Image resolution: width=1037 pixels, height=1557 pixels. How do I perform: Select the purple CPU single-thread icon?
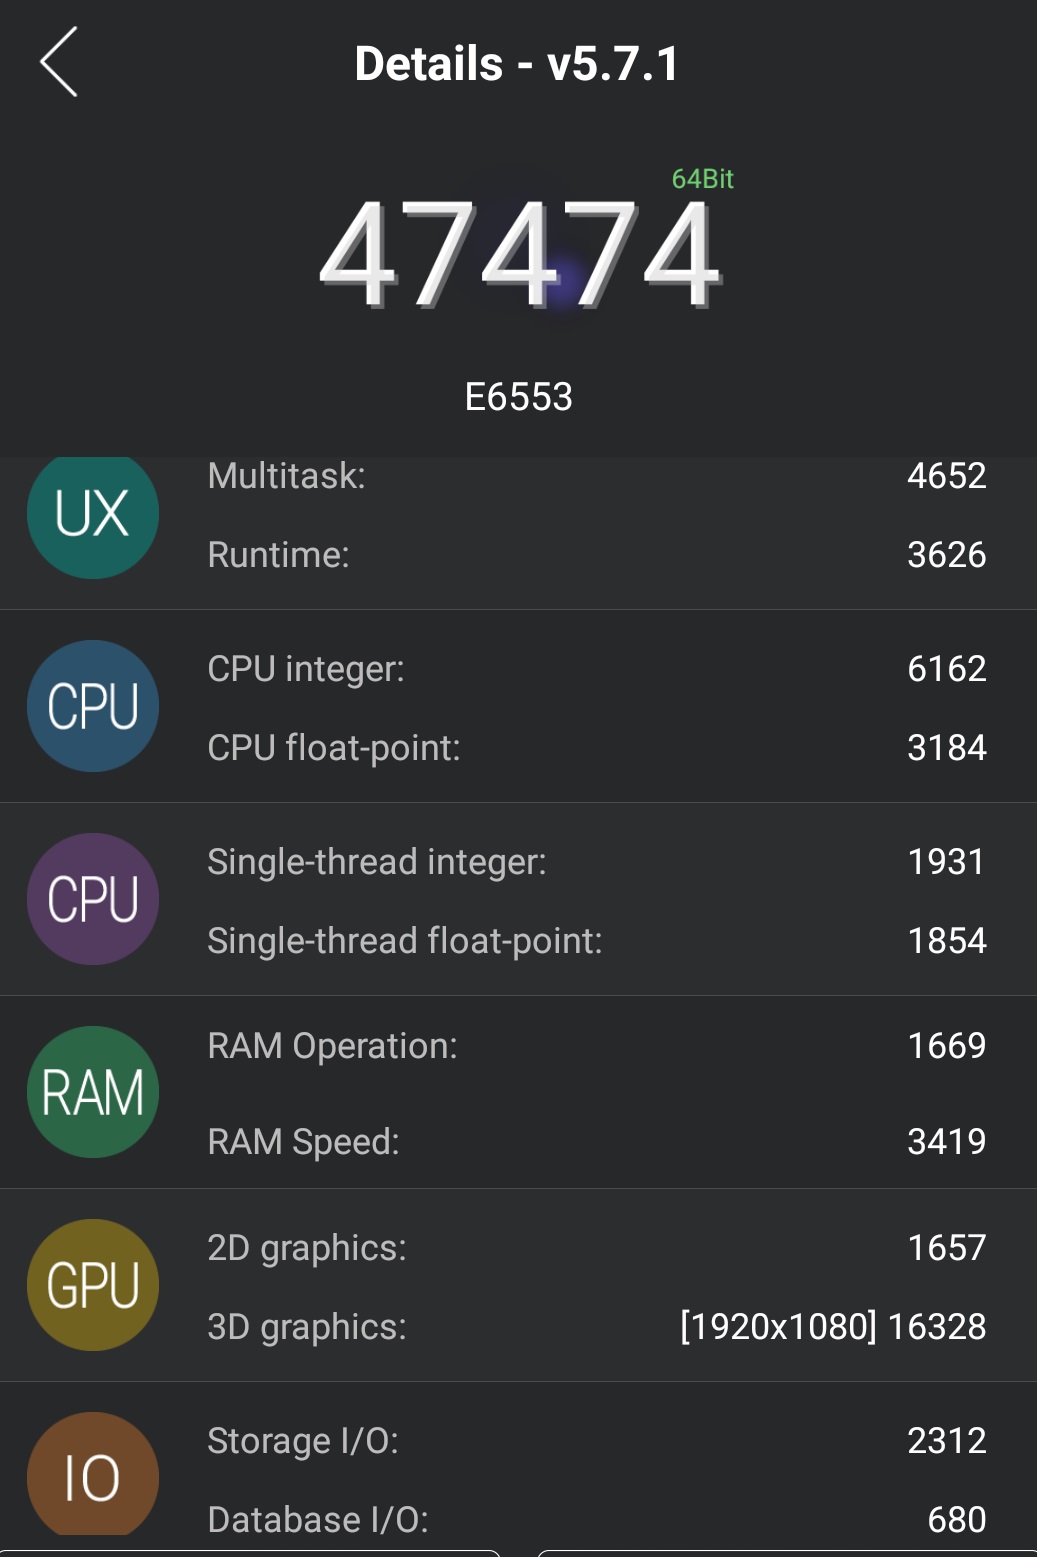pos(93,899)
